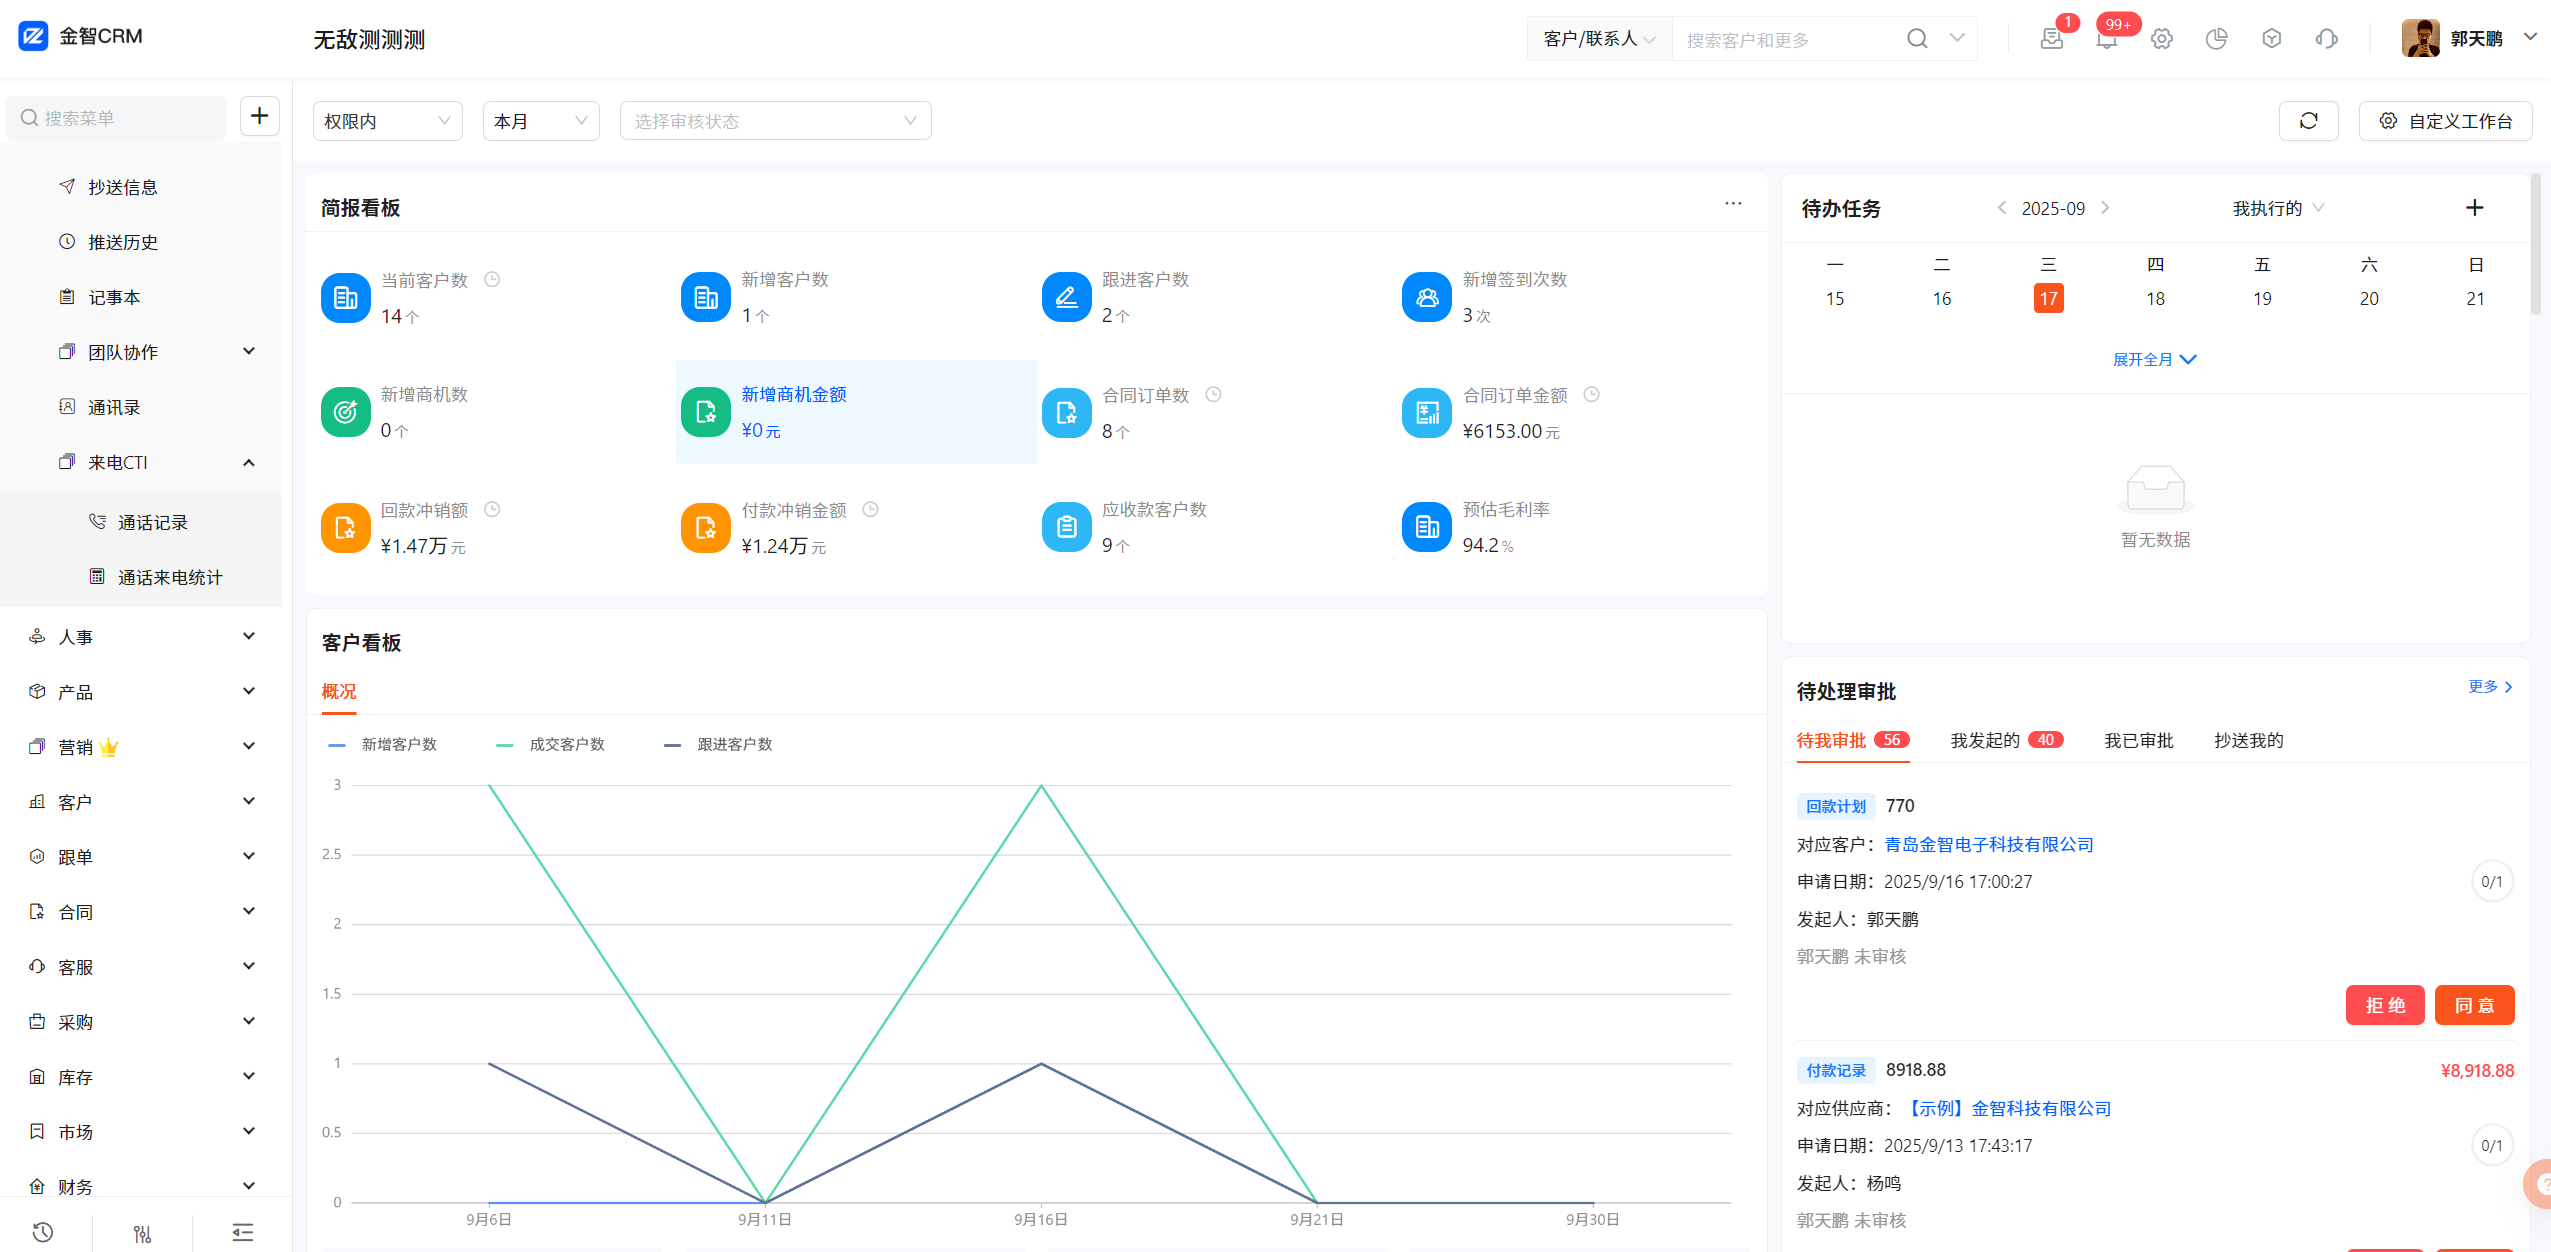Open the 选择审核状态 dropdown
2551x1252 pixels.
click(775, 121)
